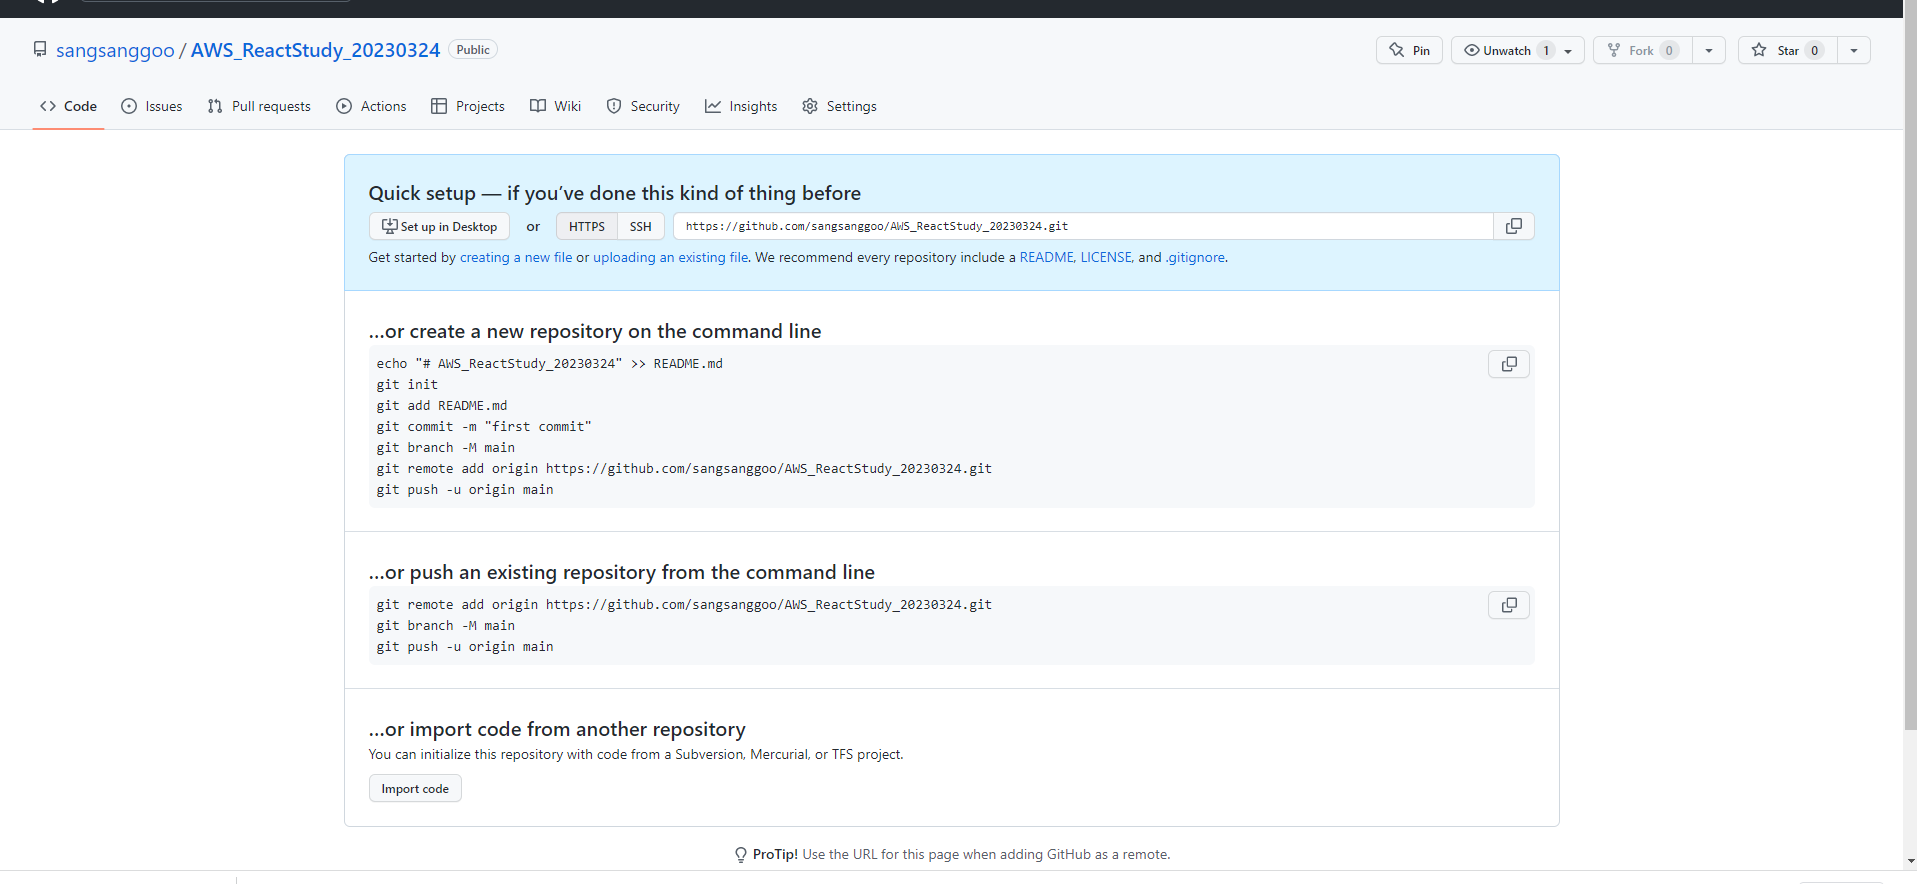
Task: Click the create a new repository heading
Action: (x=595, y=331)
